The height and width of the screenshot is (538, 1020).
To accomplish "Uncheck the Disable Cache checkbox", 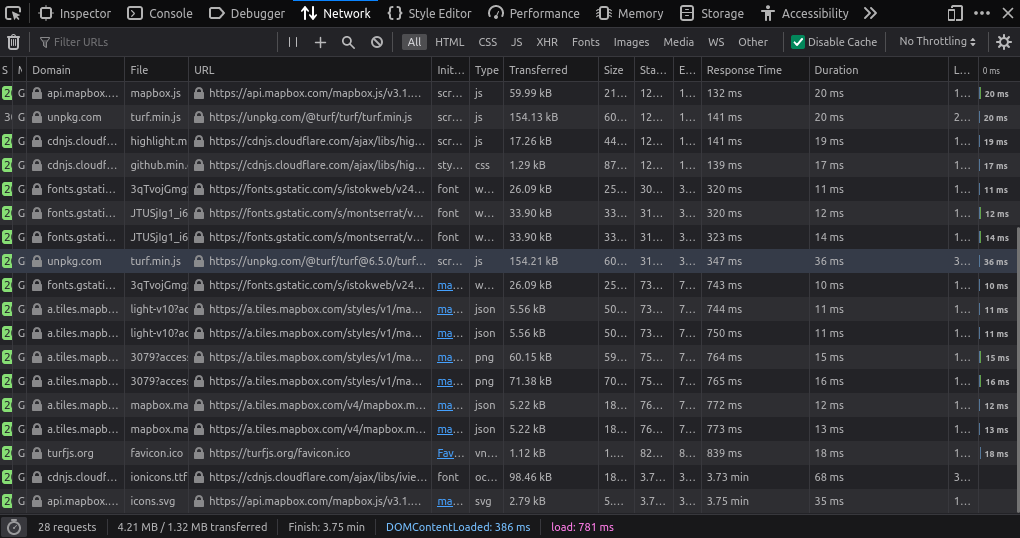I will pos(798,42).
